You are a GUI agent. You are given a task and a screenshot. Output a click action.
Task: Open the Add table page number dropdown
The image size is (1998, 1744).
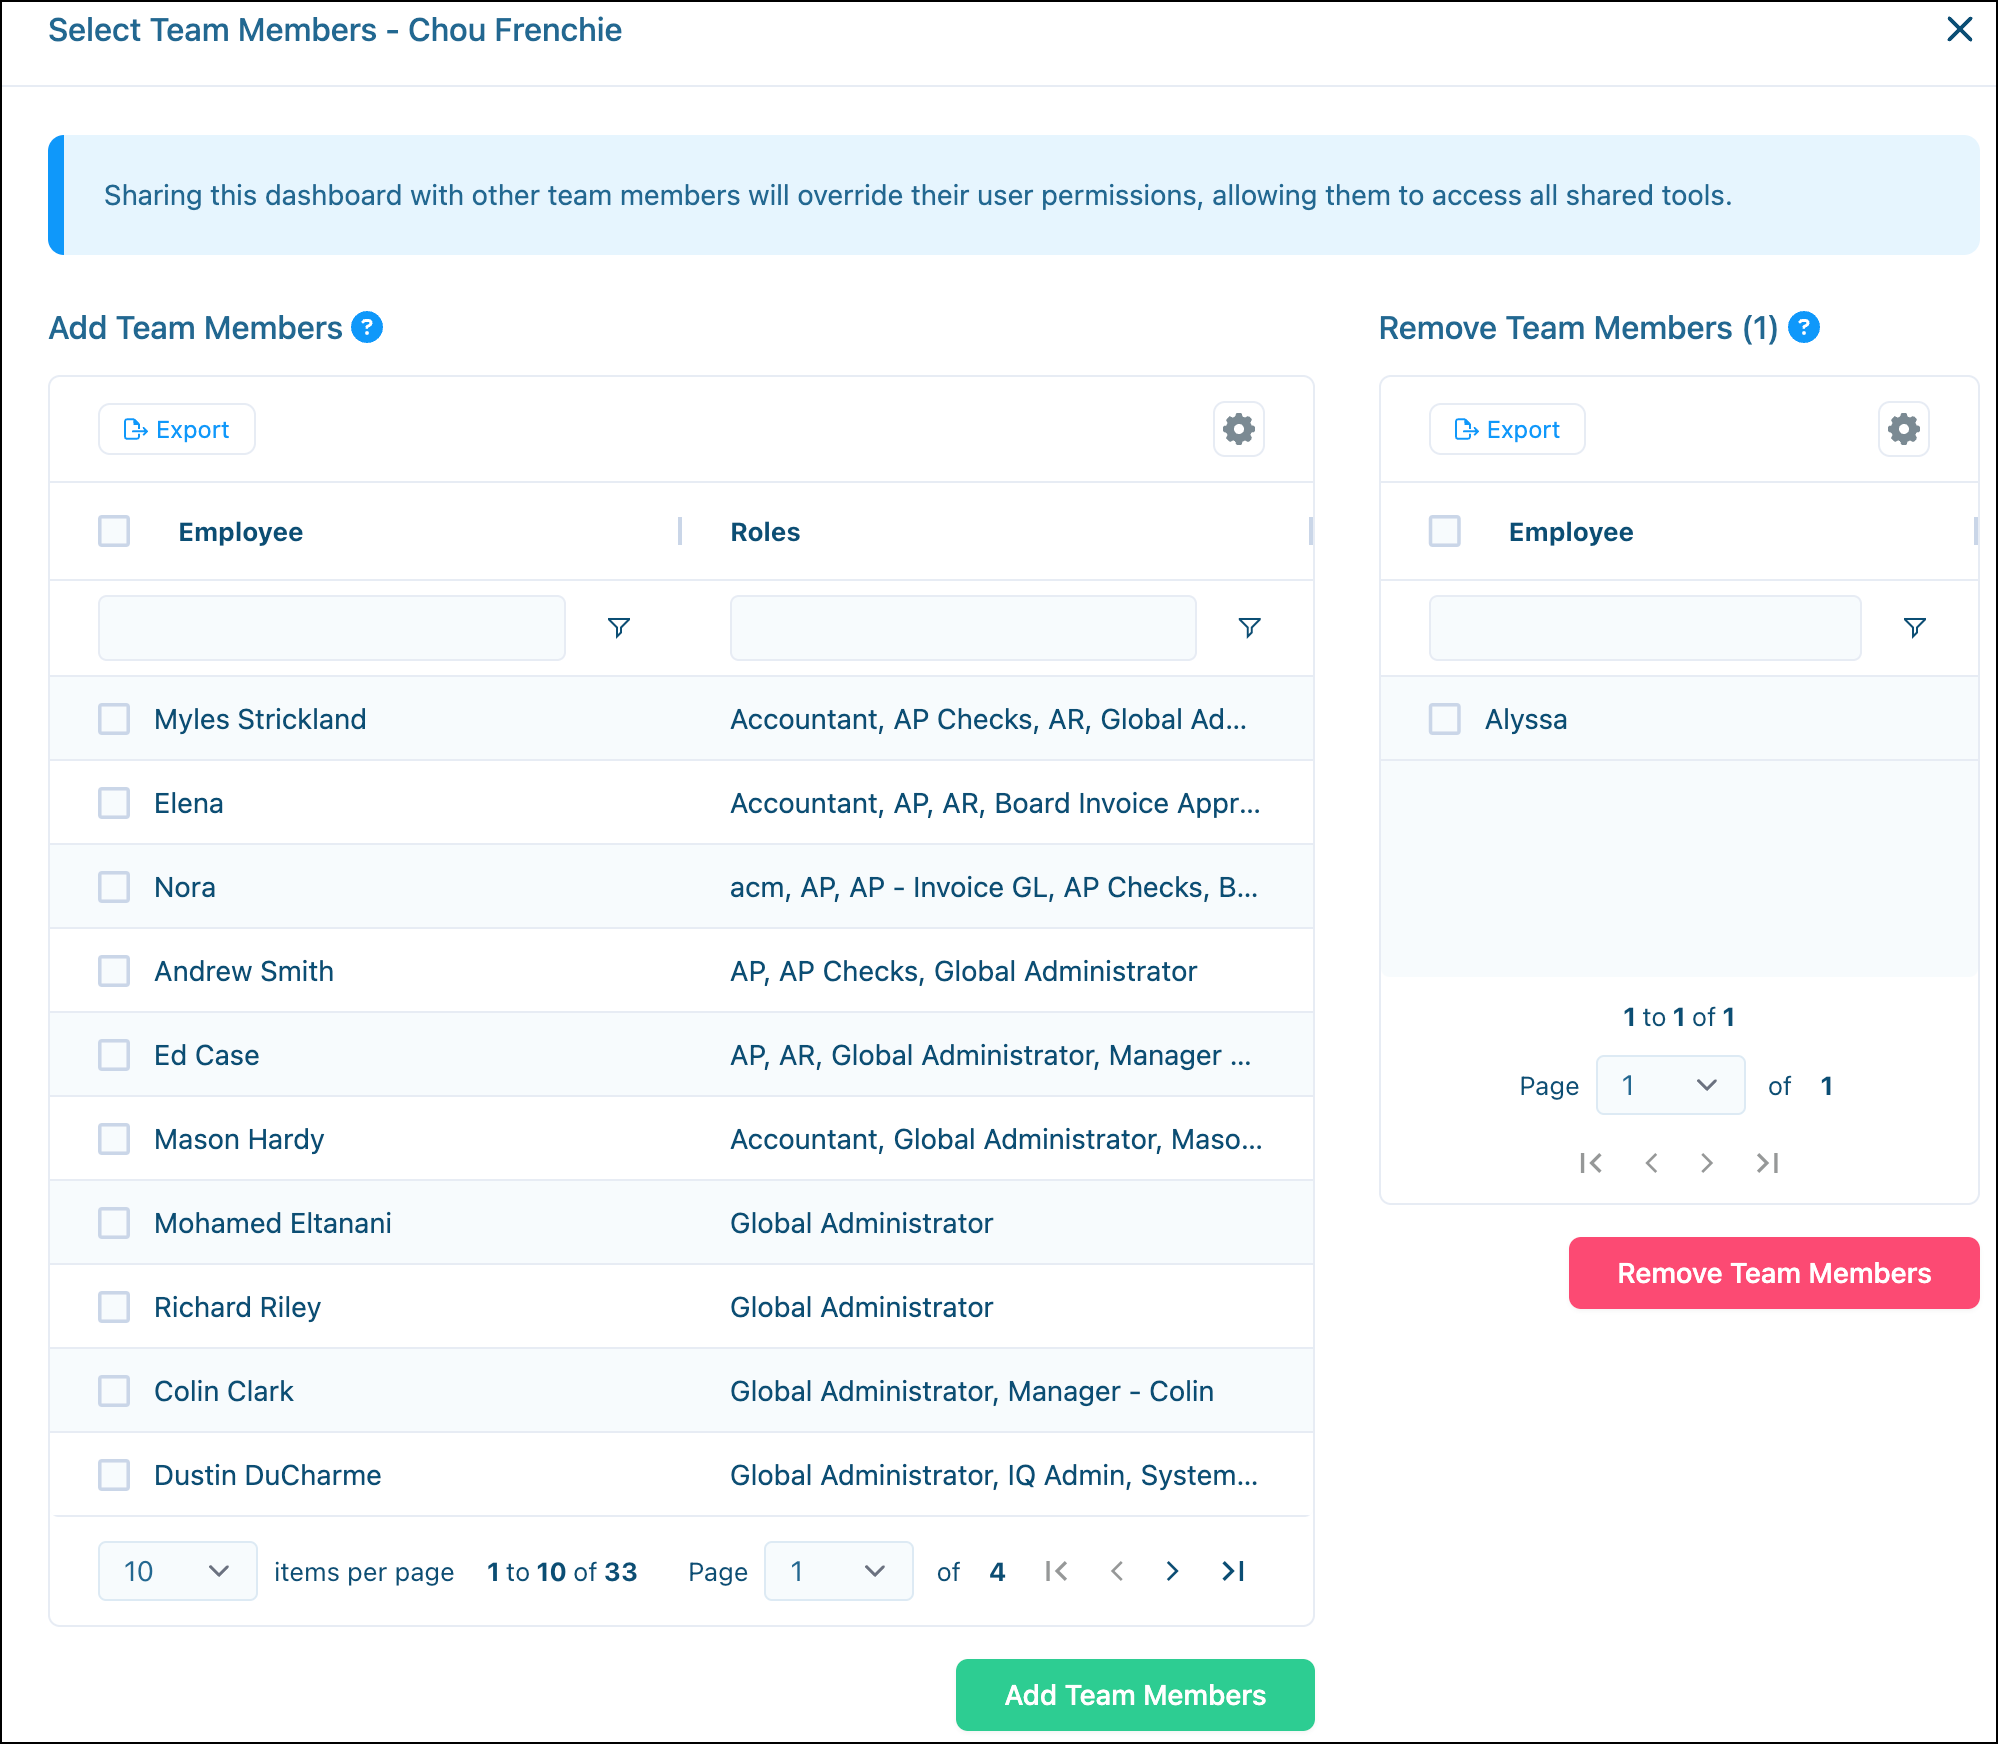[x=838, y=1571]
